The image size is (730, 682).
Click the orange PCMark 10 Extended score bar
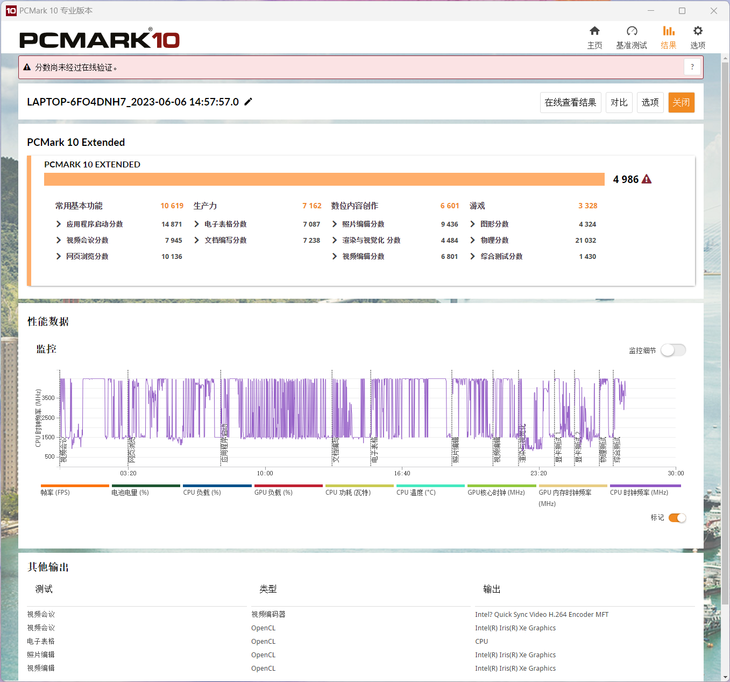[324, 179]
